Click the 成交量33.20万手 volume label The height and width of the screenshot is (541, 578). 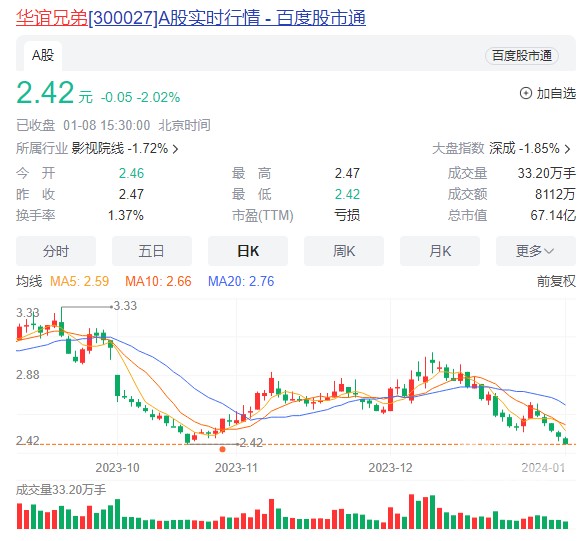61,490
